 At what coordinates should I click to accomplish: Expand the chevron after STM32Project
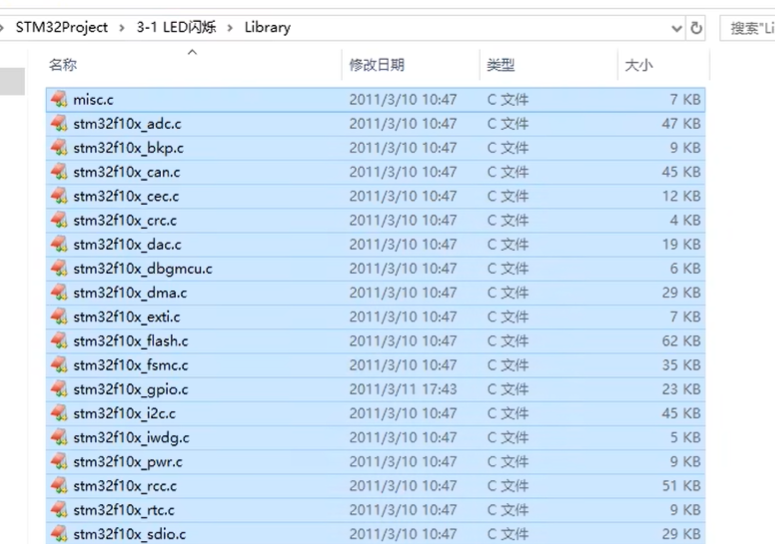[122, 28]
